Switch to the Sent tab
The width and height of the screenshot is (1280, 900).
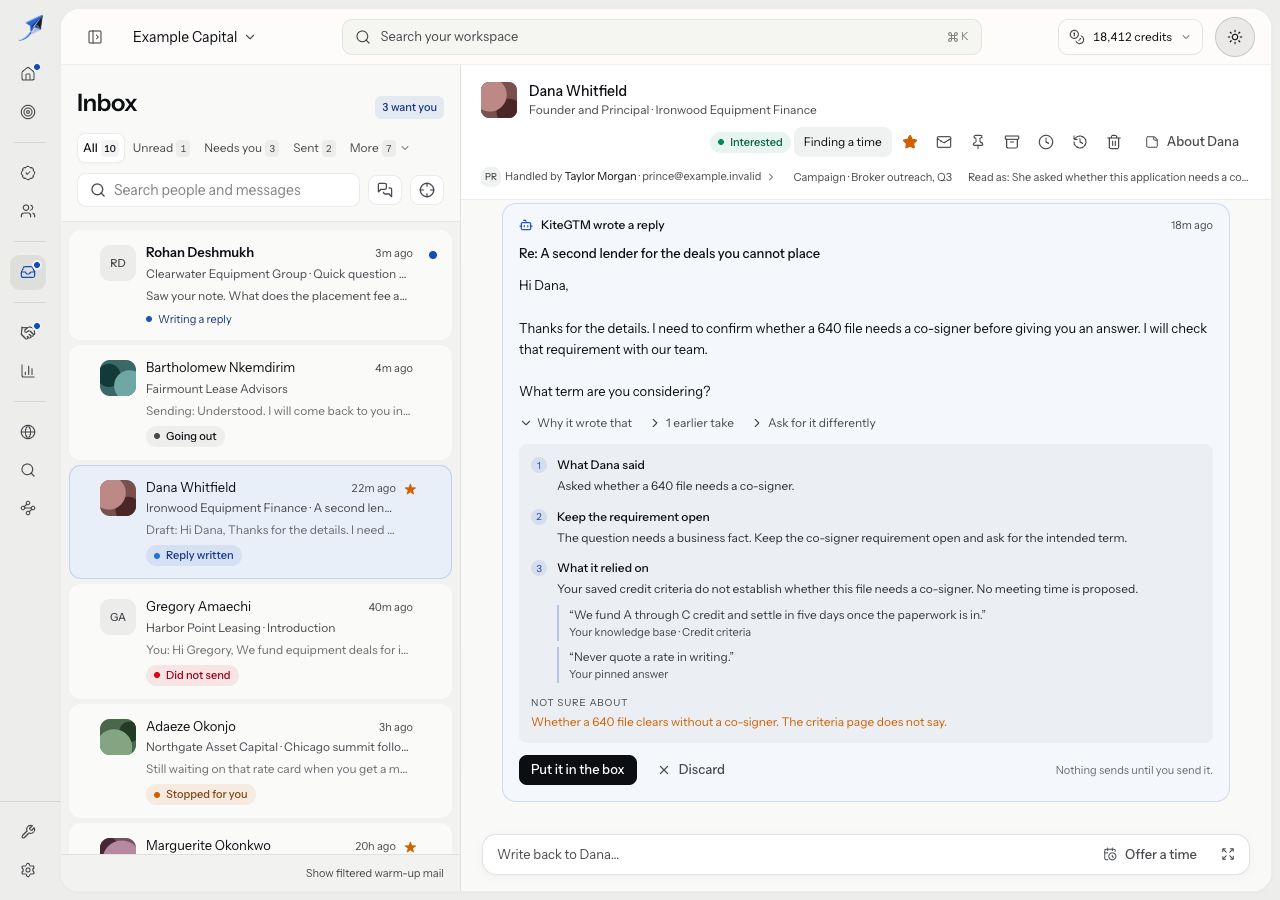[314, 148]
